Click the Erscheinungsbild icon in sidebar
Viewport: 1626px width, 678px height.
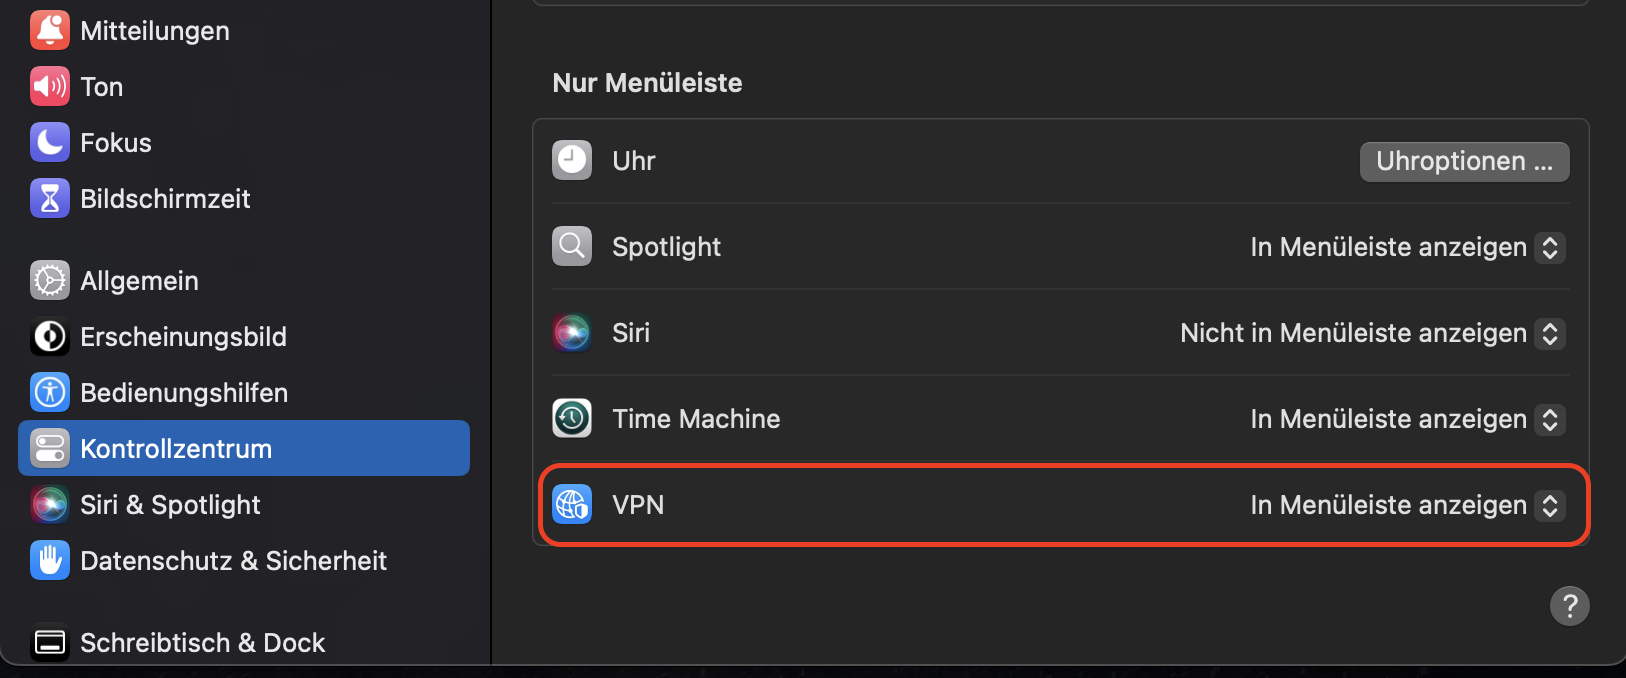50,337
